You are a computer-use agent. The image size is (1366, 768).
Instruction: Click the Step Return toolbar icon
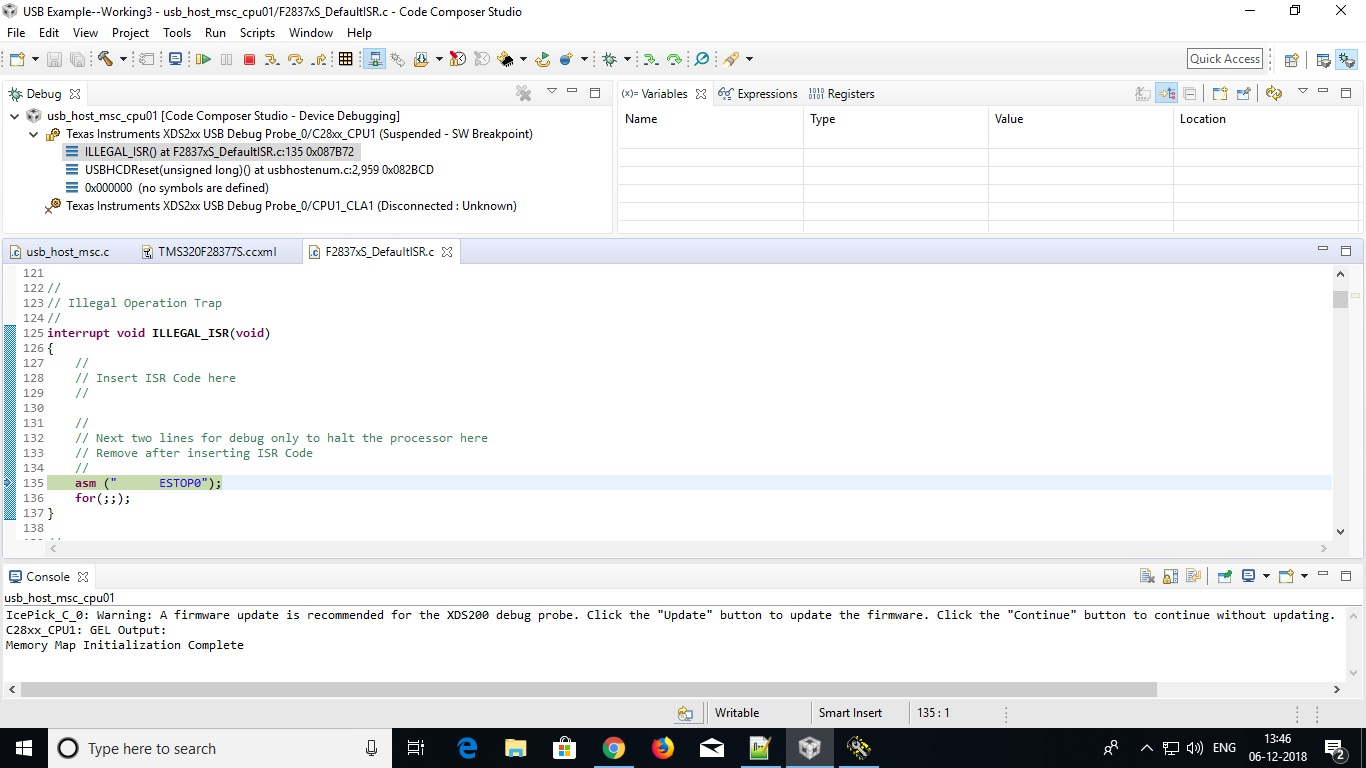pyautogui.click(x=319, y=59)
